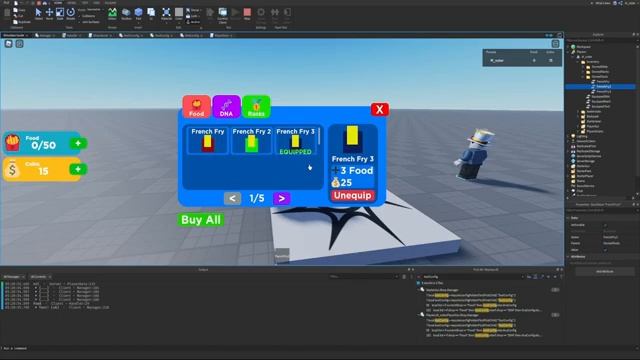Click the Team Test icon
The height and width of the screenshot is (360, 640).
click(275, 15)
